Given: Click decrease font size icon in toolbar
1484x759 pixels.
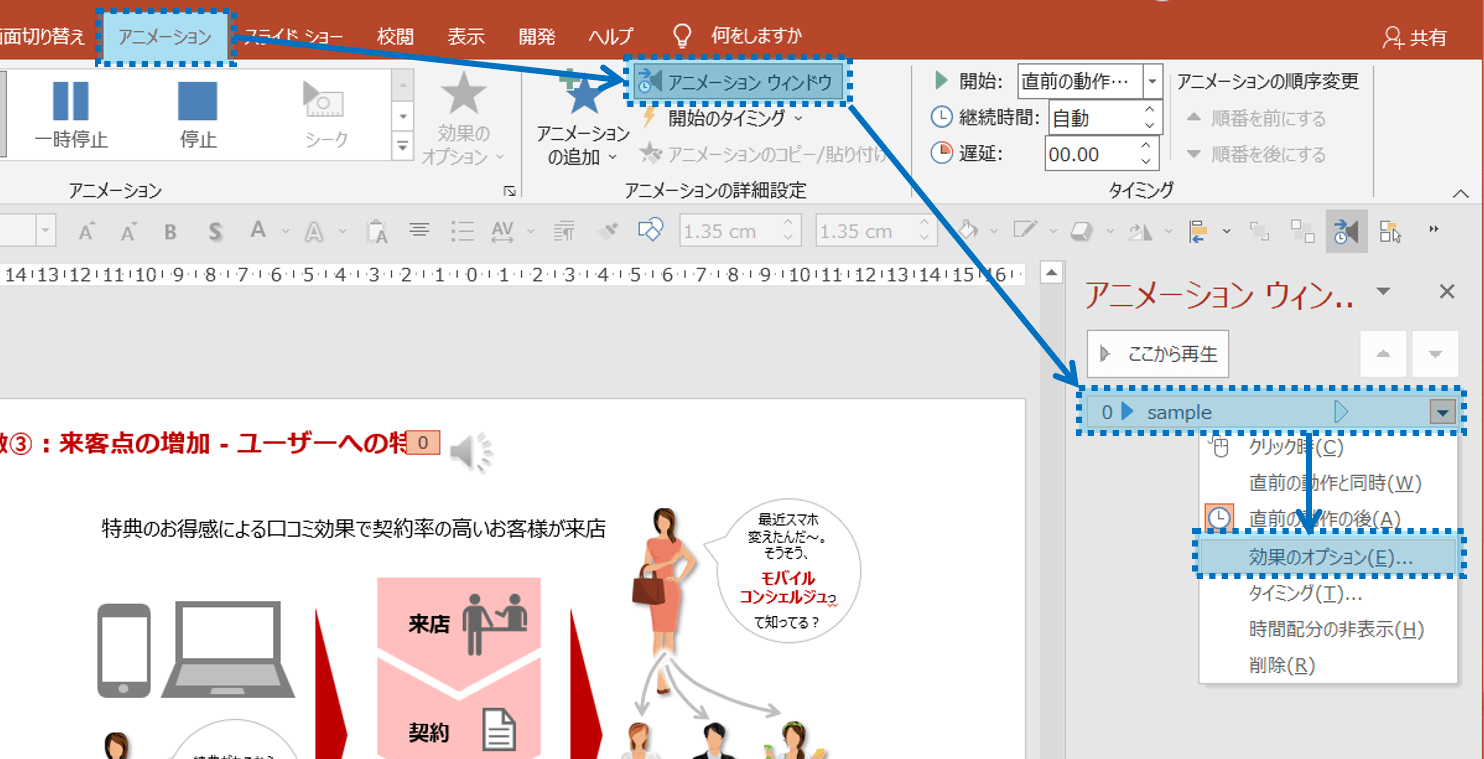Looking at the screenshot, I should point(128,232).
